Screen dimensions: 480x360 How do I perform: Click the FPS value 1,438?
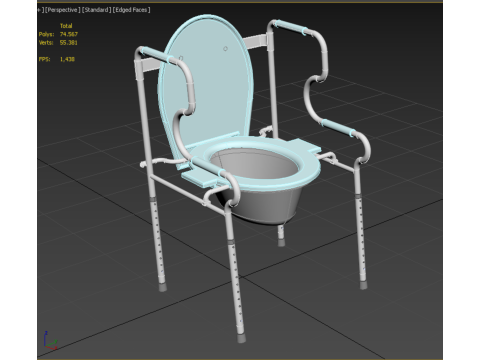pos(67,59)
